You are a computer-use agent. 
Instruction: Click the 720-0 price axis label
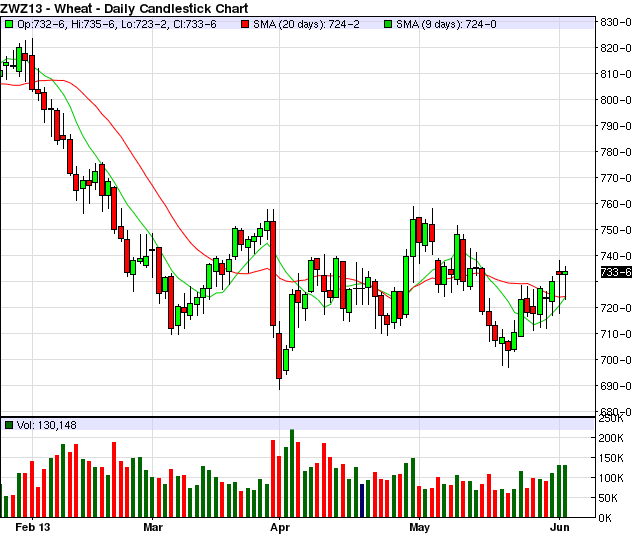[616, 308]
